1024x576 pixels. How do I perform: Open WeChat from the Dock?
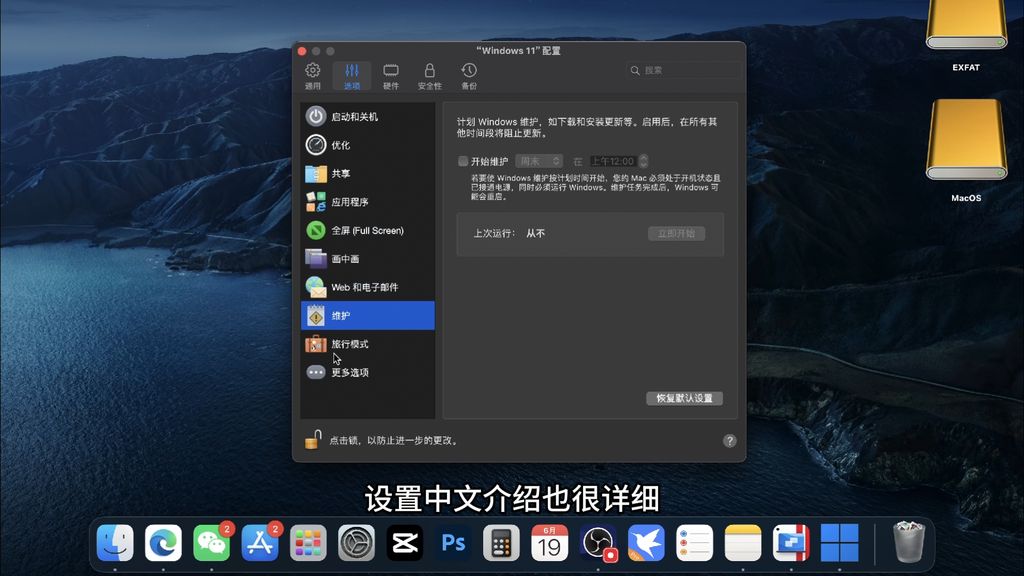pyautogui.click(x=212, y=543)
